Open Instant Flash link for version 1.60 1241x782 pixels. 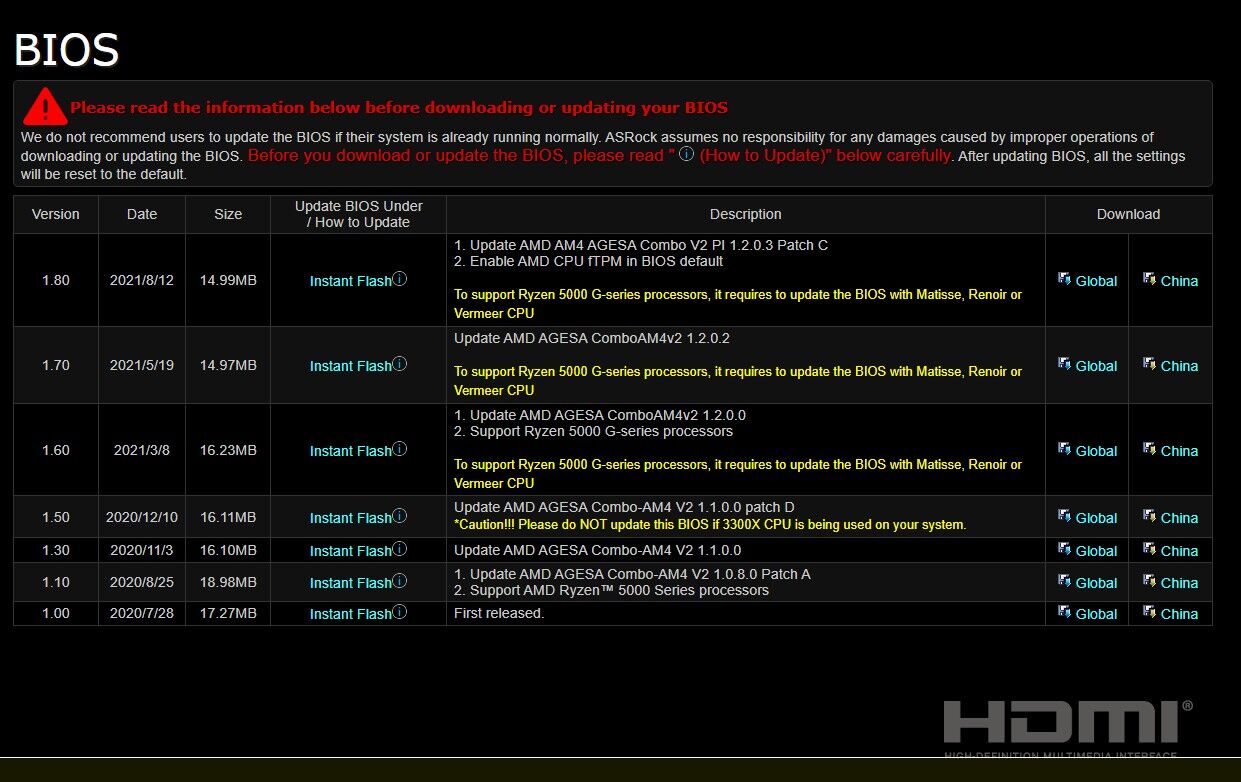pyautogui.click(x=350, y=451)
